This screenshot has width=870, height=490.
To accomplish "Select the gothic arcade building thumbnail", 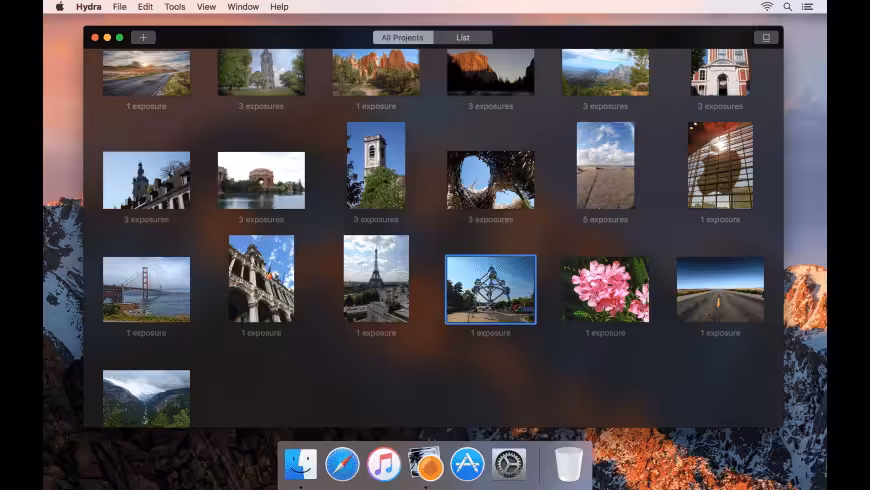I will pyautogui.click(x=261, y=279).
